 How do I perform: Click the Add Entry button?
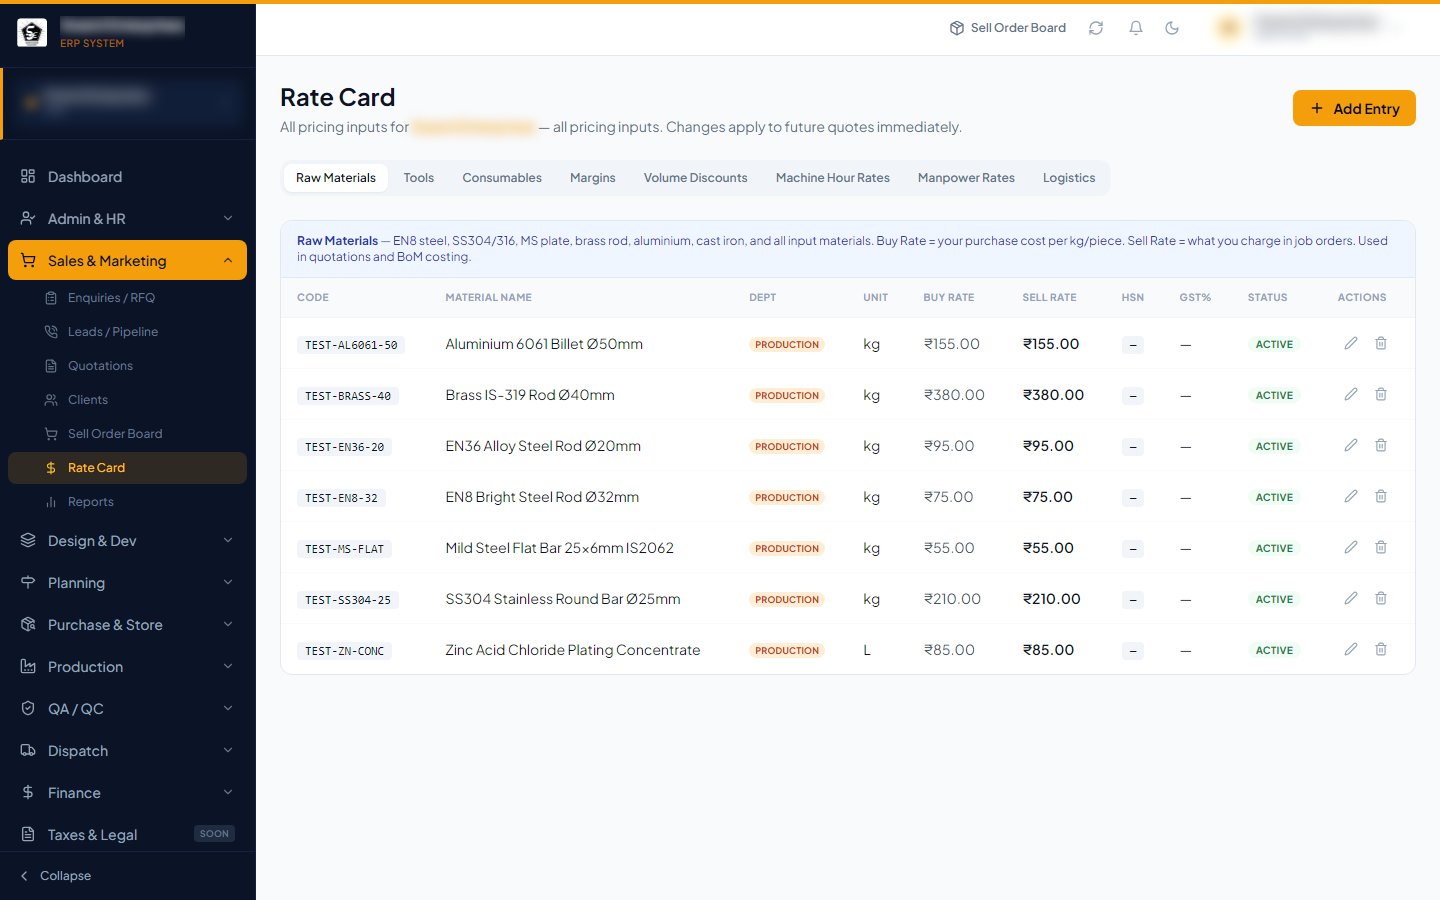tap(1354, 108)
